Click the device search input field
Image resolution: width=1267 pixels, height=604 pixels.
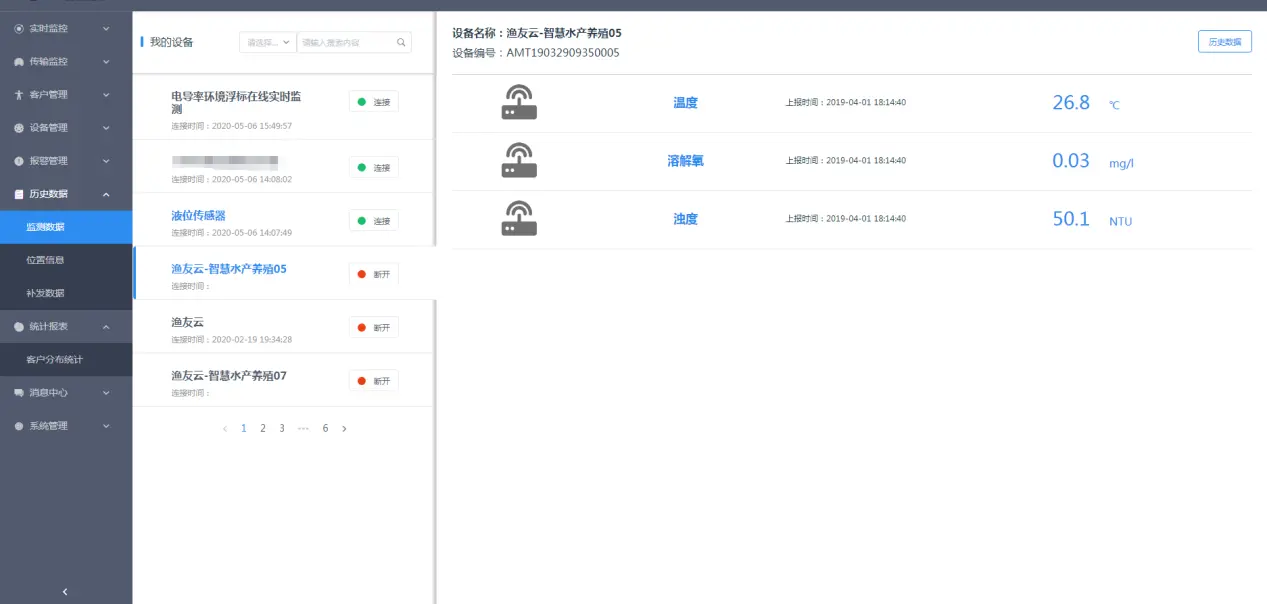346,43
